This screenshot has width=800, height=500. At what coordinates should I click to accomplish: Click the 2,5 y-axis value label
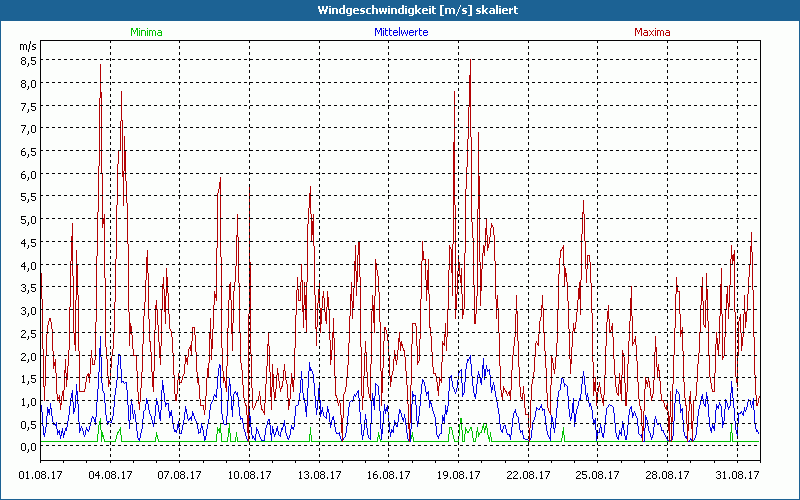28,333
